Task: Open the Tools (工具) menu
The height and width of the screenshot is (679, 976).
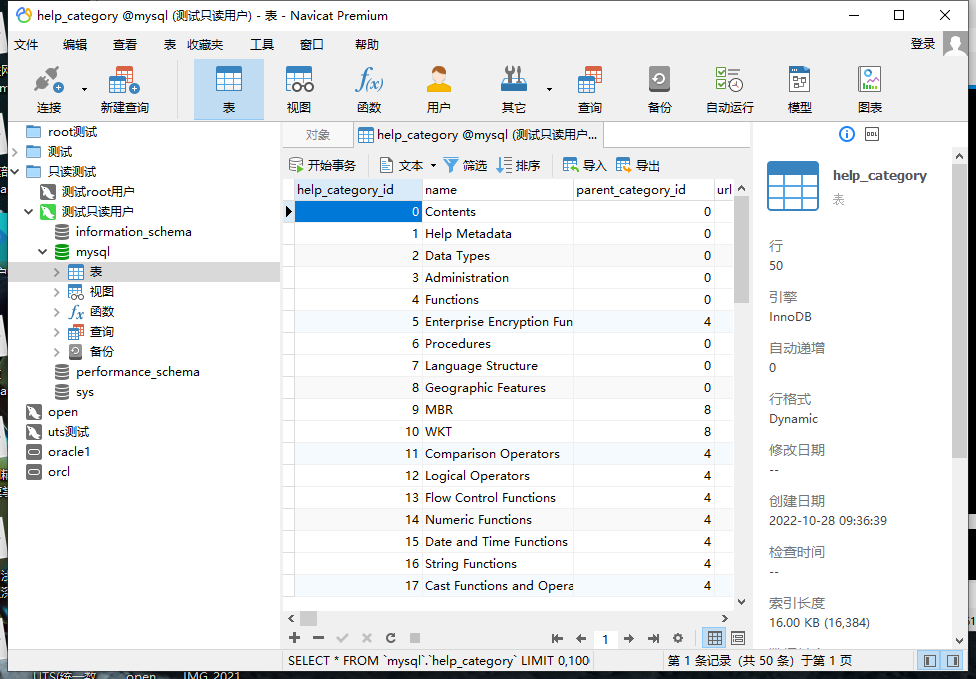Action: (x=262, y=45)
